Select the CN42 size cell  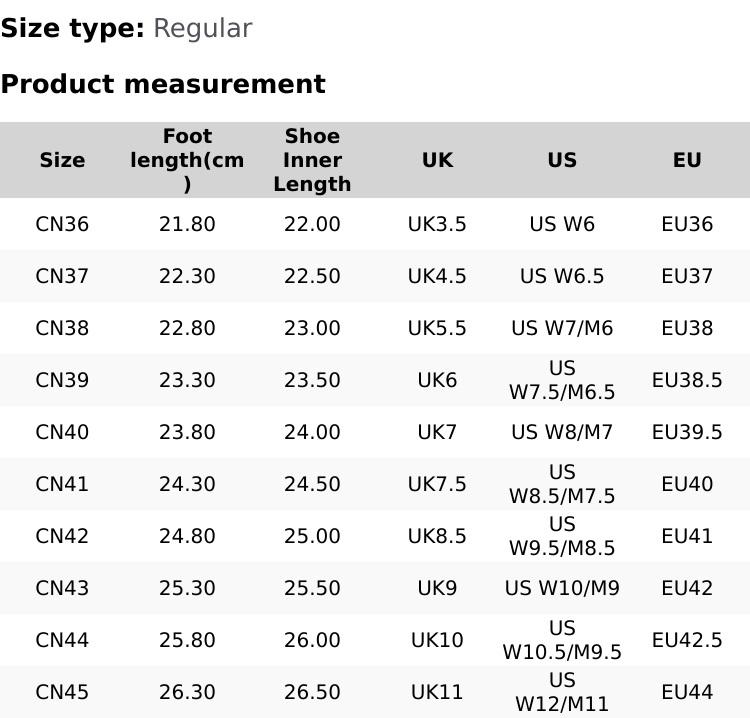pos(62,536)
